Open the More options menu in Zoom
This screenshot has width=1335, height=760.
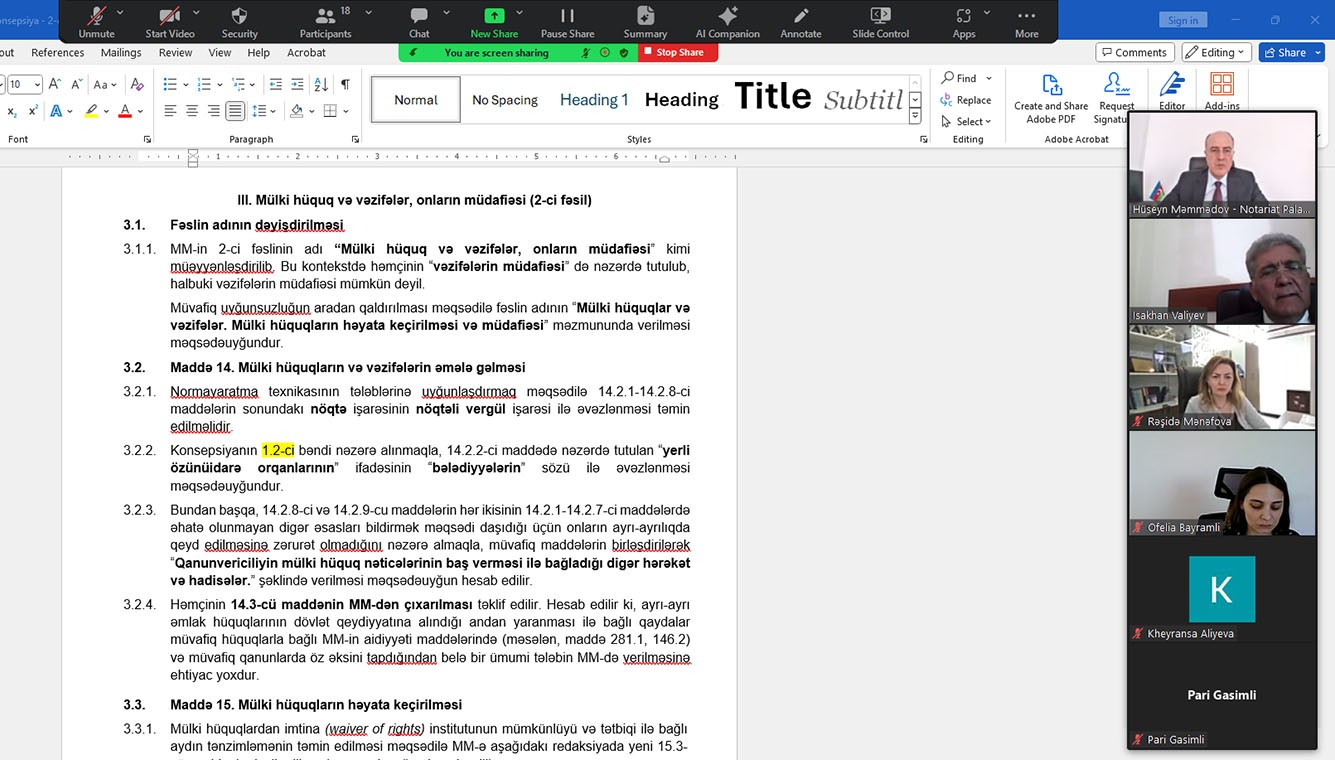coord(1026,21)
